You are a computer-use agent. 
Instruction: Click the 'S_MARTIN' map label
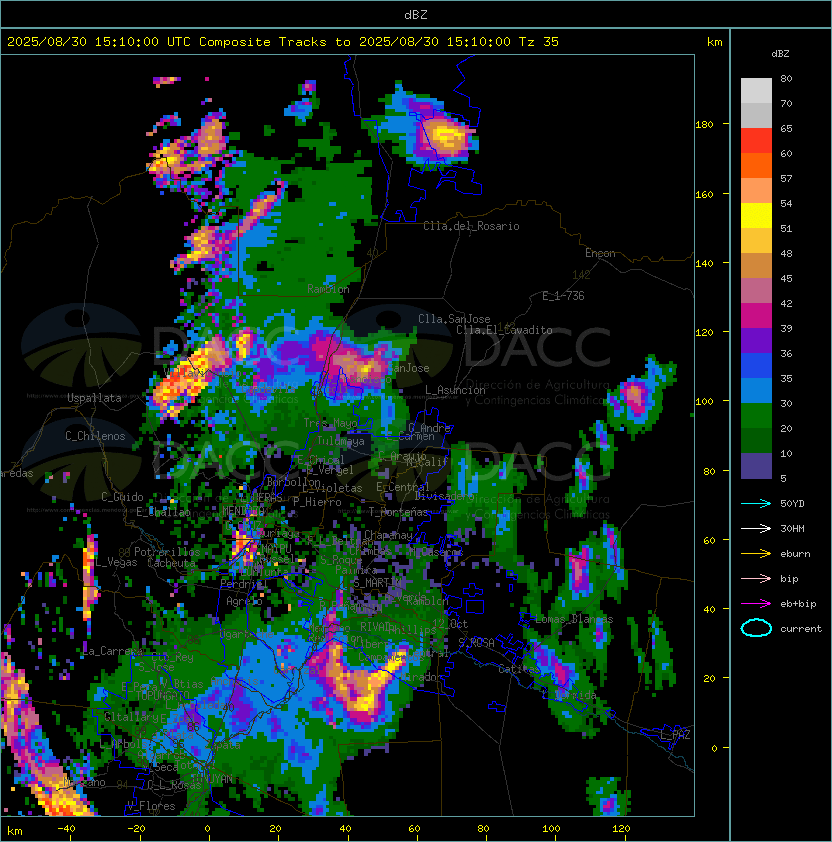[x=377, y=583]
